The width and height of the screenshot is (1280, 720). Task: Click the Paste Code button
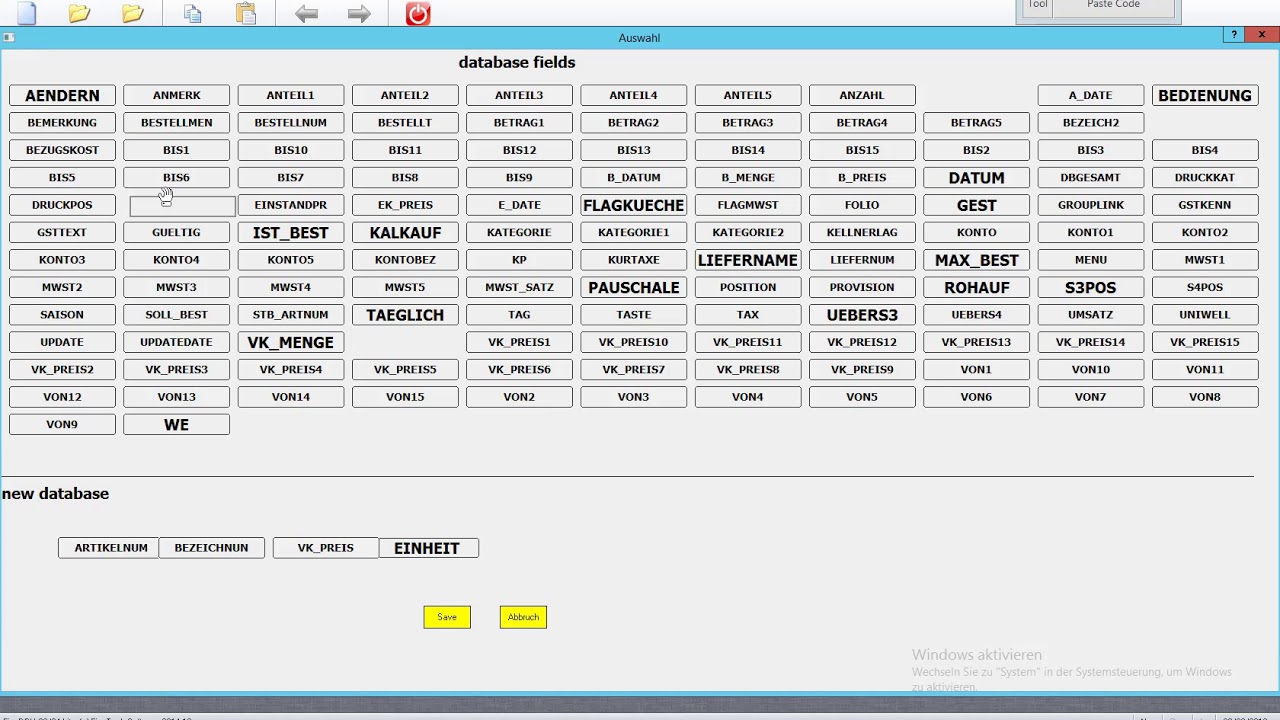pyautogui.click(x=1113, y=6)
